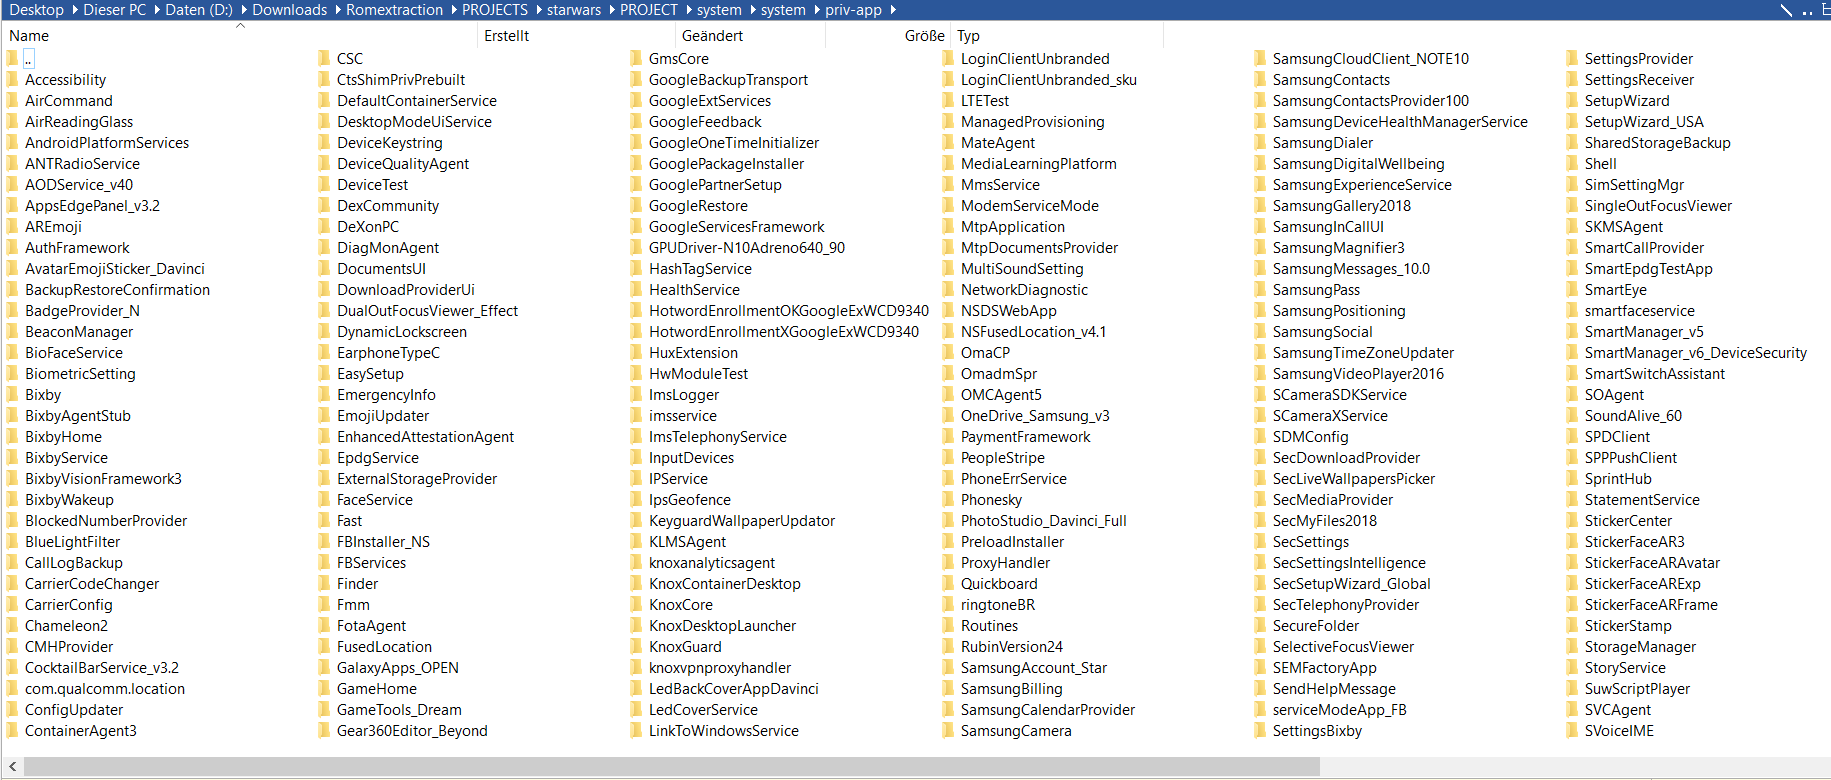
Task: Click the Gear360Editor_Beyond folder icon
Action: pyautogui.click(x=324, y=731)
